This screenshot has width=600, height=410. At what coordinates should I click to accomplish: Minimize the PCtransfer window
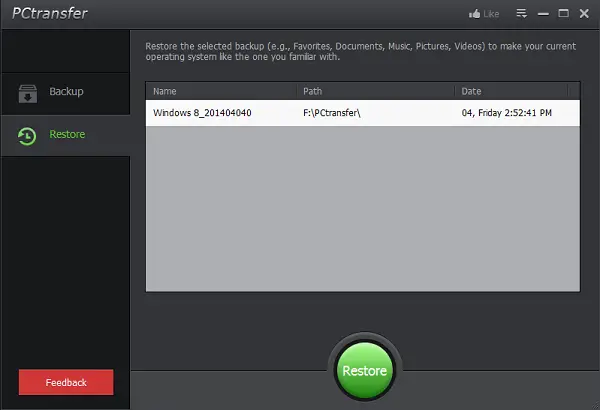(543, 14)
